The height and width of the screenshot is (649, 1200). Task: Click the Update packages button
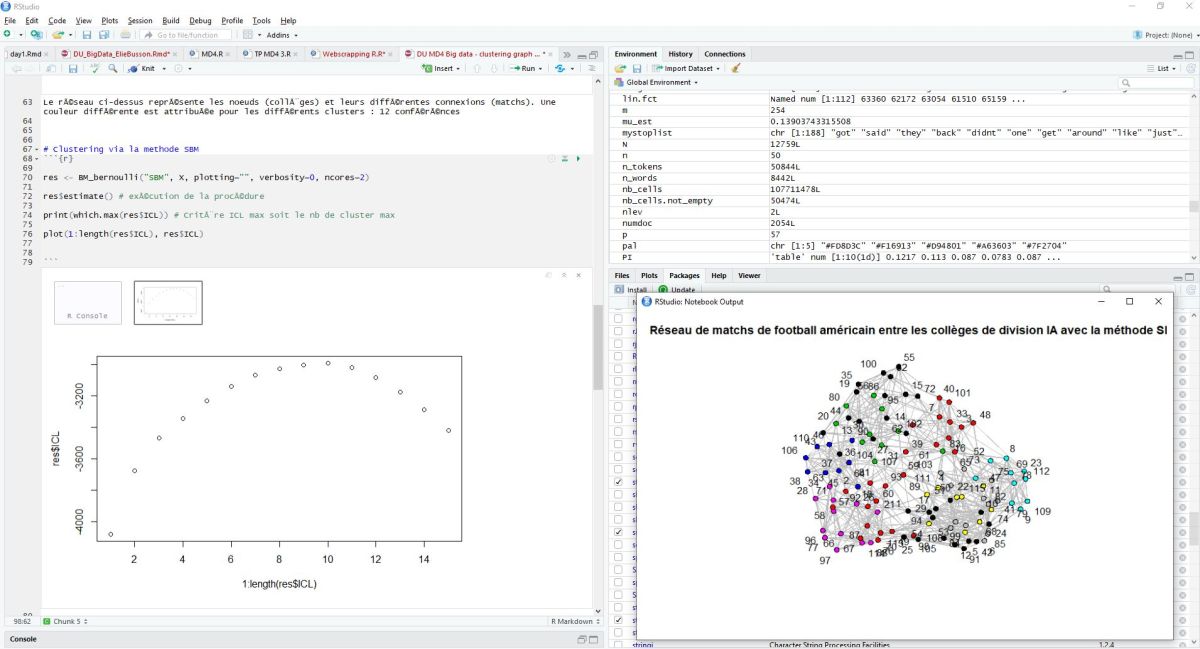click(x=676, y=289)
